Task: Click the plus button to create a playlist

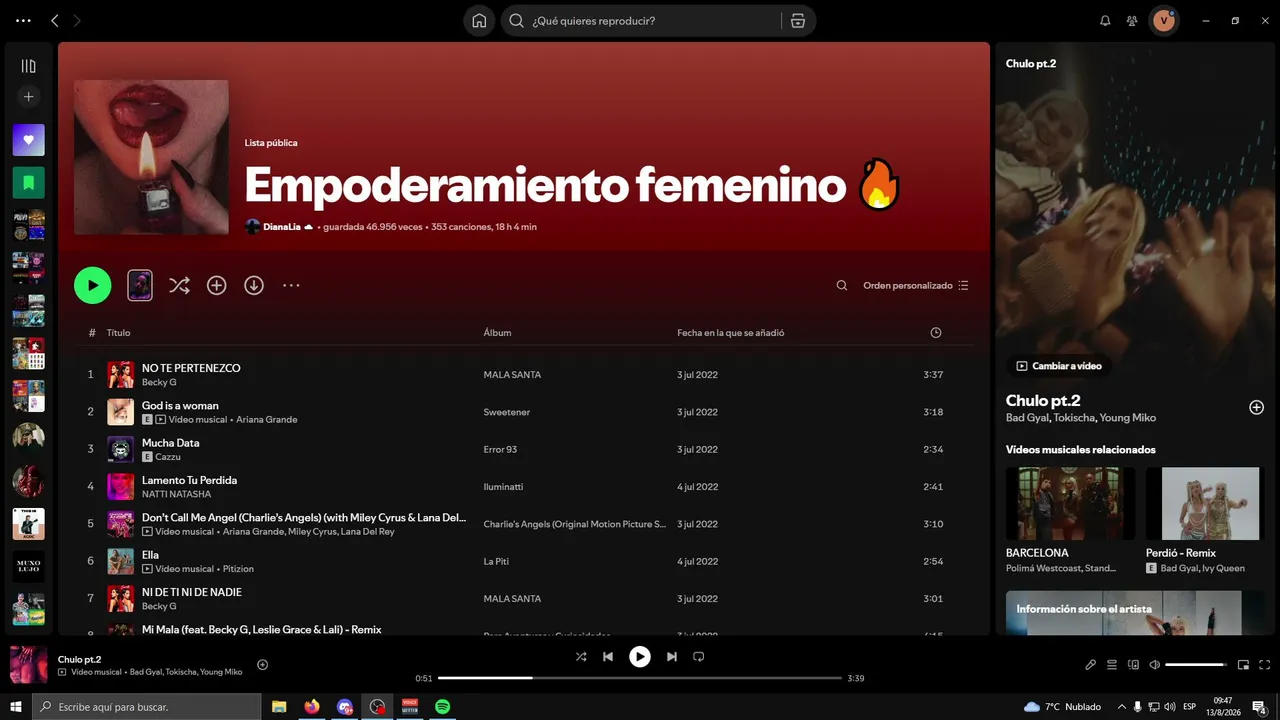Action: pyautogui.click(x=28, y=97)
